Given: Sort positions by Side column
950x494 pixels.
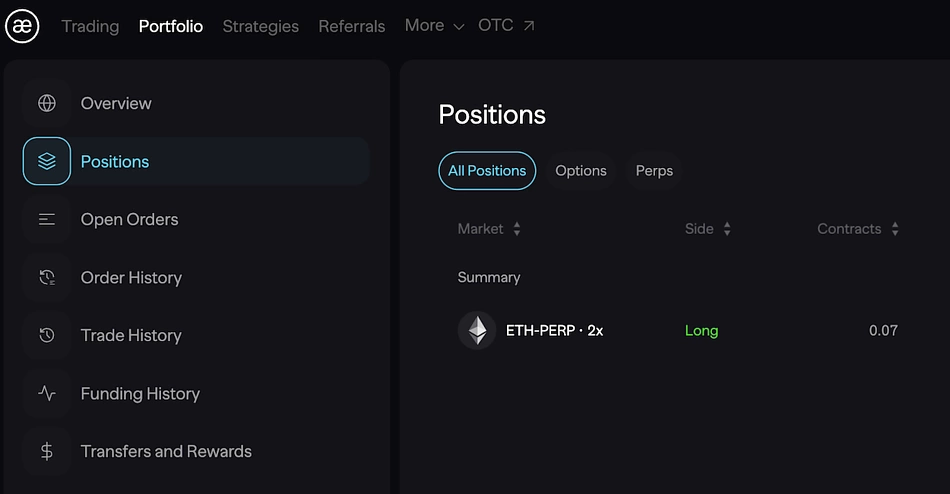Looking at the screenshot, I should point(708,229).
